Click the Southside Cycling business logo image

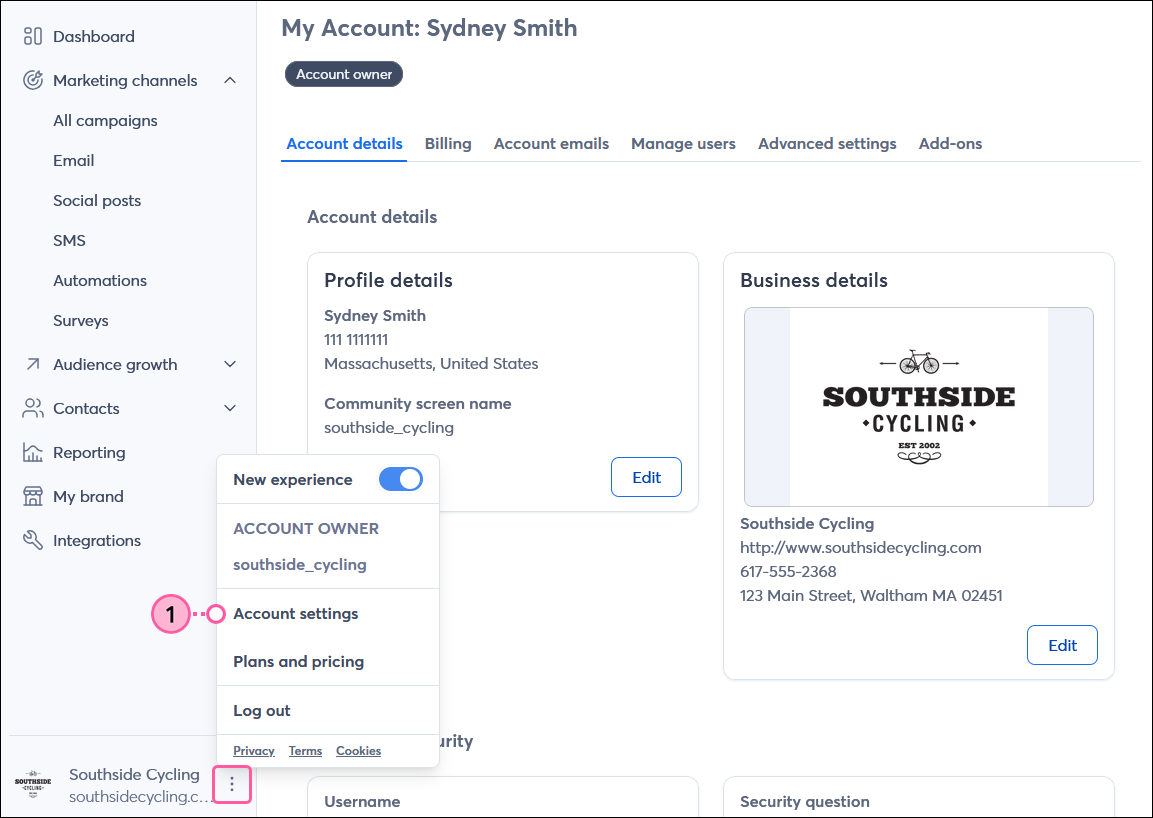(x=918, y=407)
